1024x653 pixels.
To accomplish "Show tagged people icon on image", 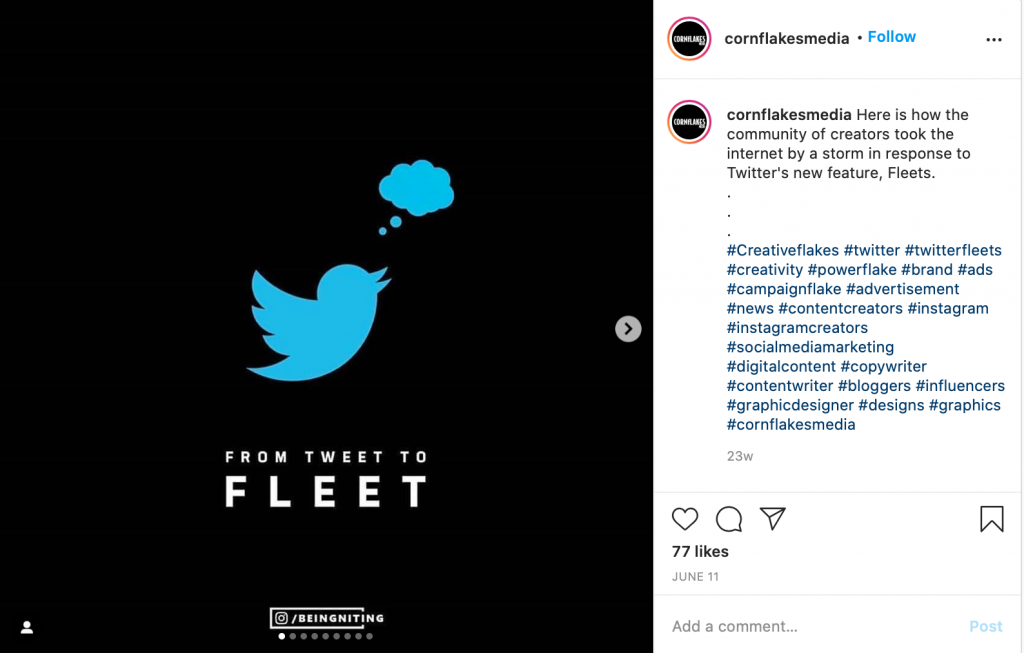I will coord(27,627).
